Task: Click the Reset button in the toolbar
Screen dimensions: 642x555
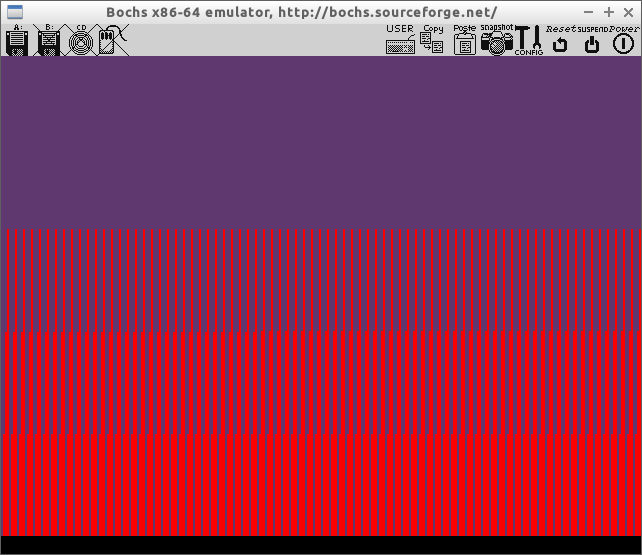Action: click(x=561, y=40)
